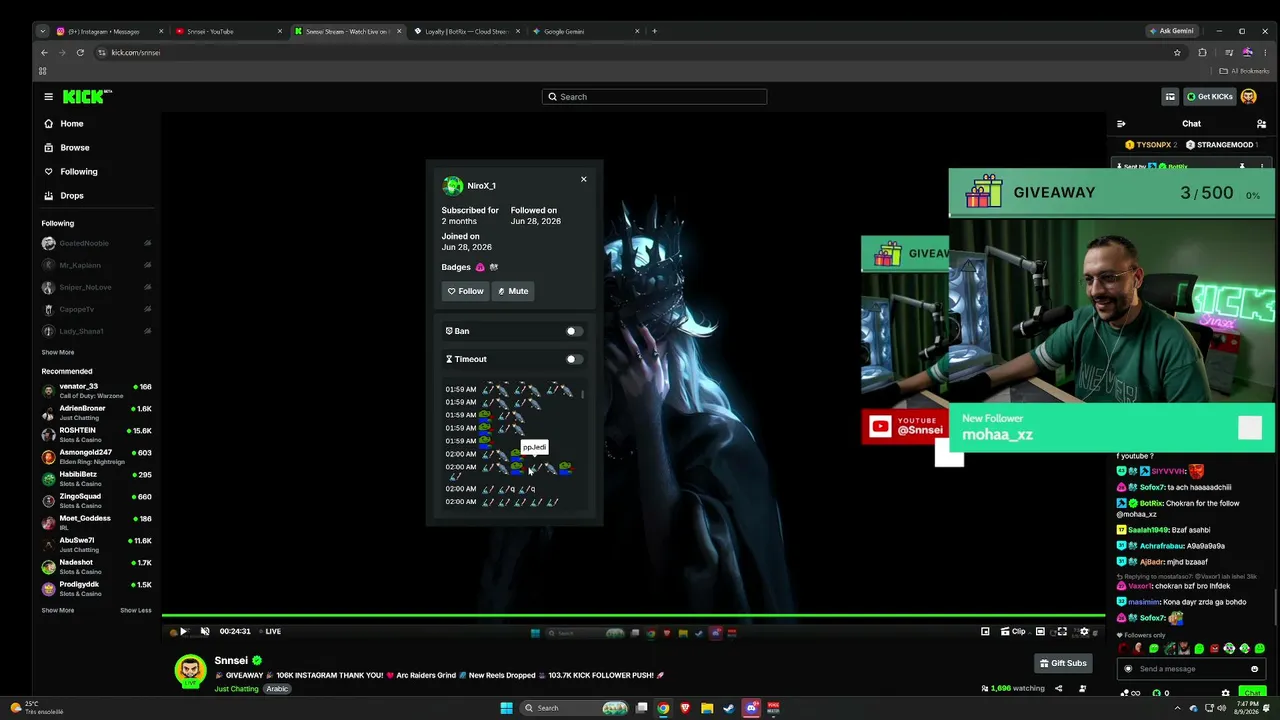Open Google Chrome from the taskbar
This screenshot has width=1280, height=720.
[663, 708]
